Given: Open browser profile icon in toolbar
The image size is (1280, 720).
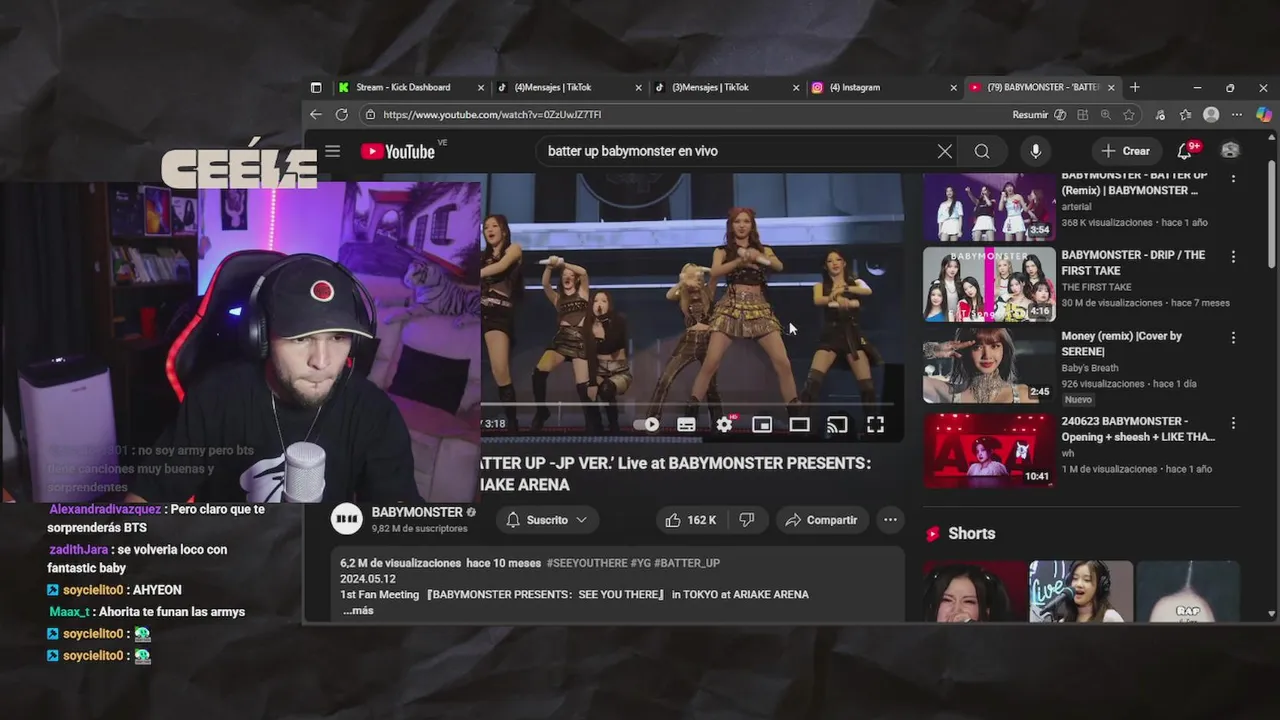Looking at the screenshot, I should point(1211,115).
